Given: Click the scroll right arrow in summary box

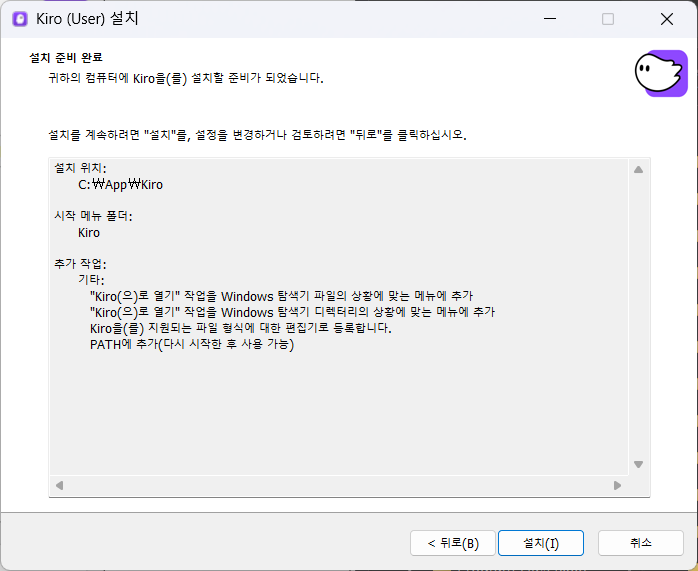Looking at the screenshot, I should (x=617, y=485).
